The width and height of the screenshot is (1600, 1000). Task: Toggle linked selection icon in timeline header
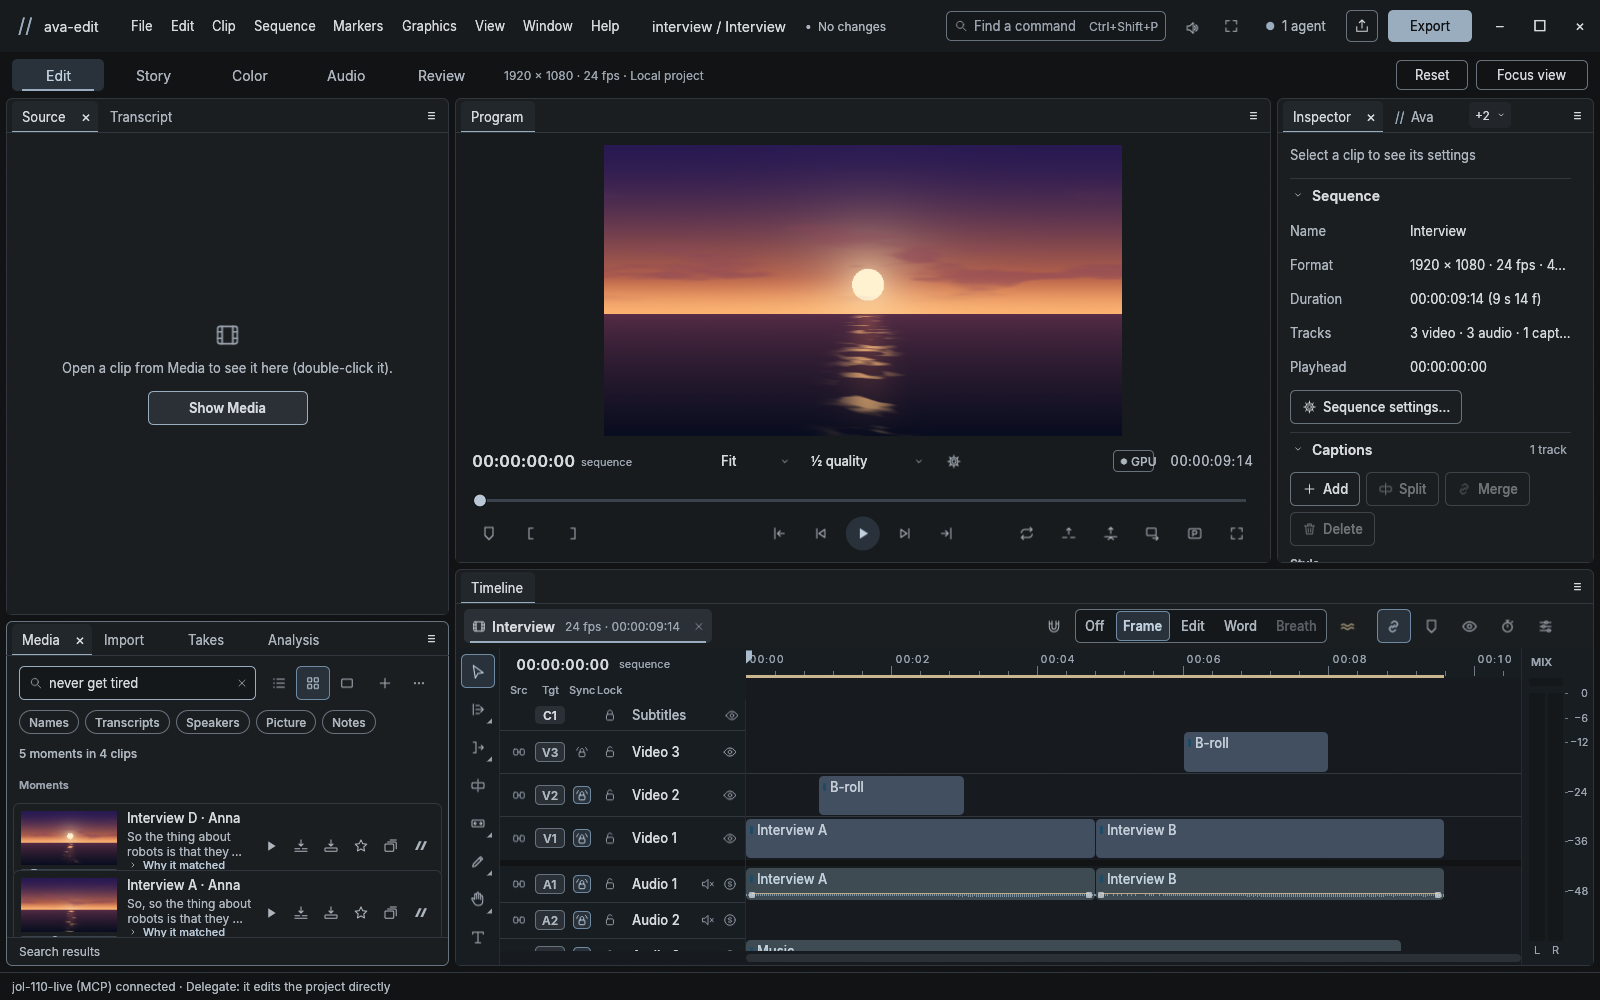click(1393, 627)
